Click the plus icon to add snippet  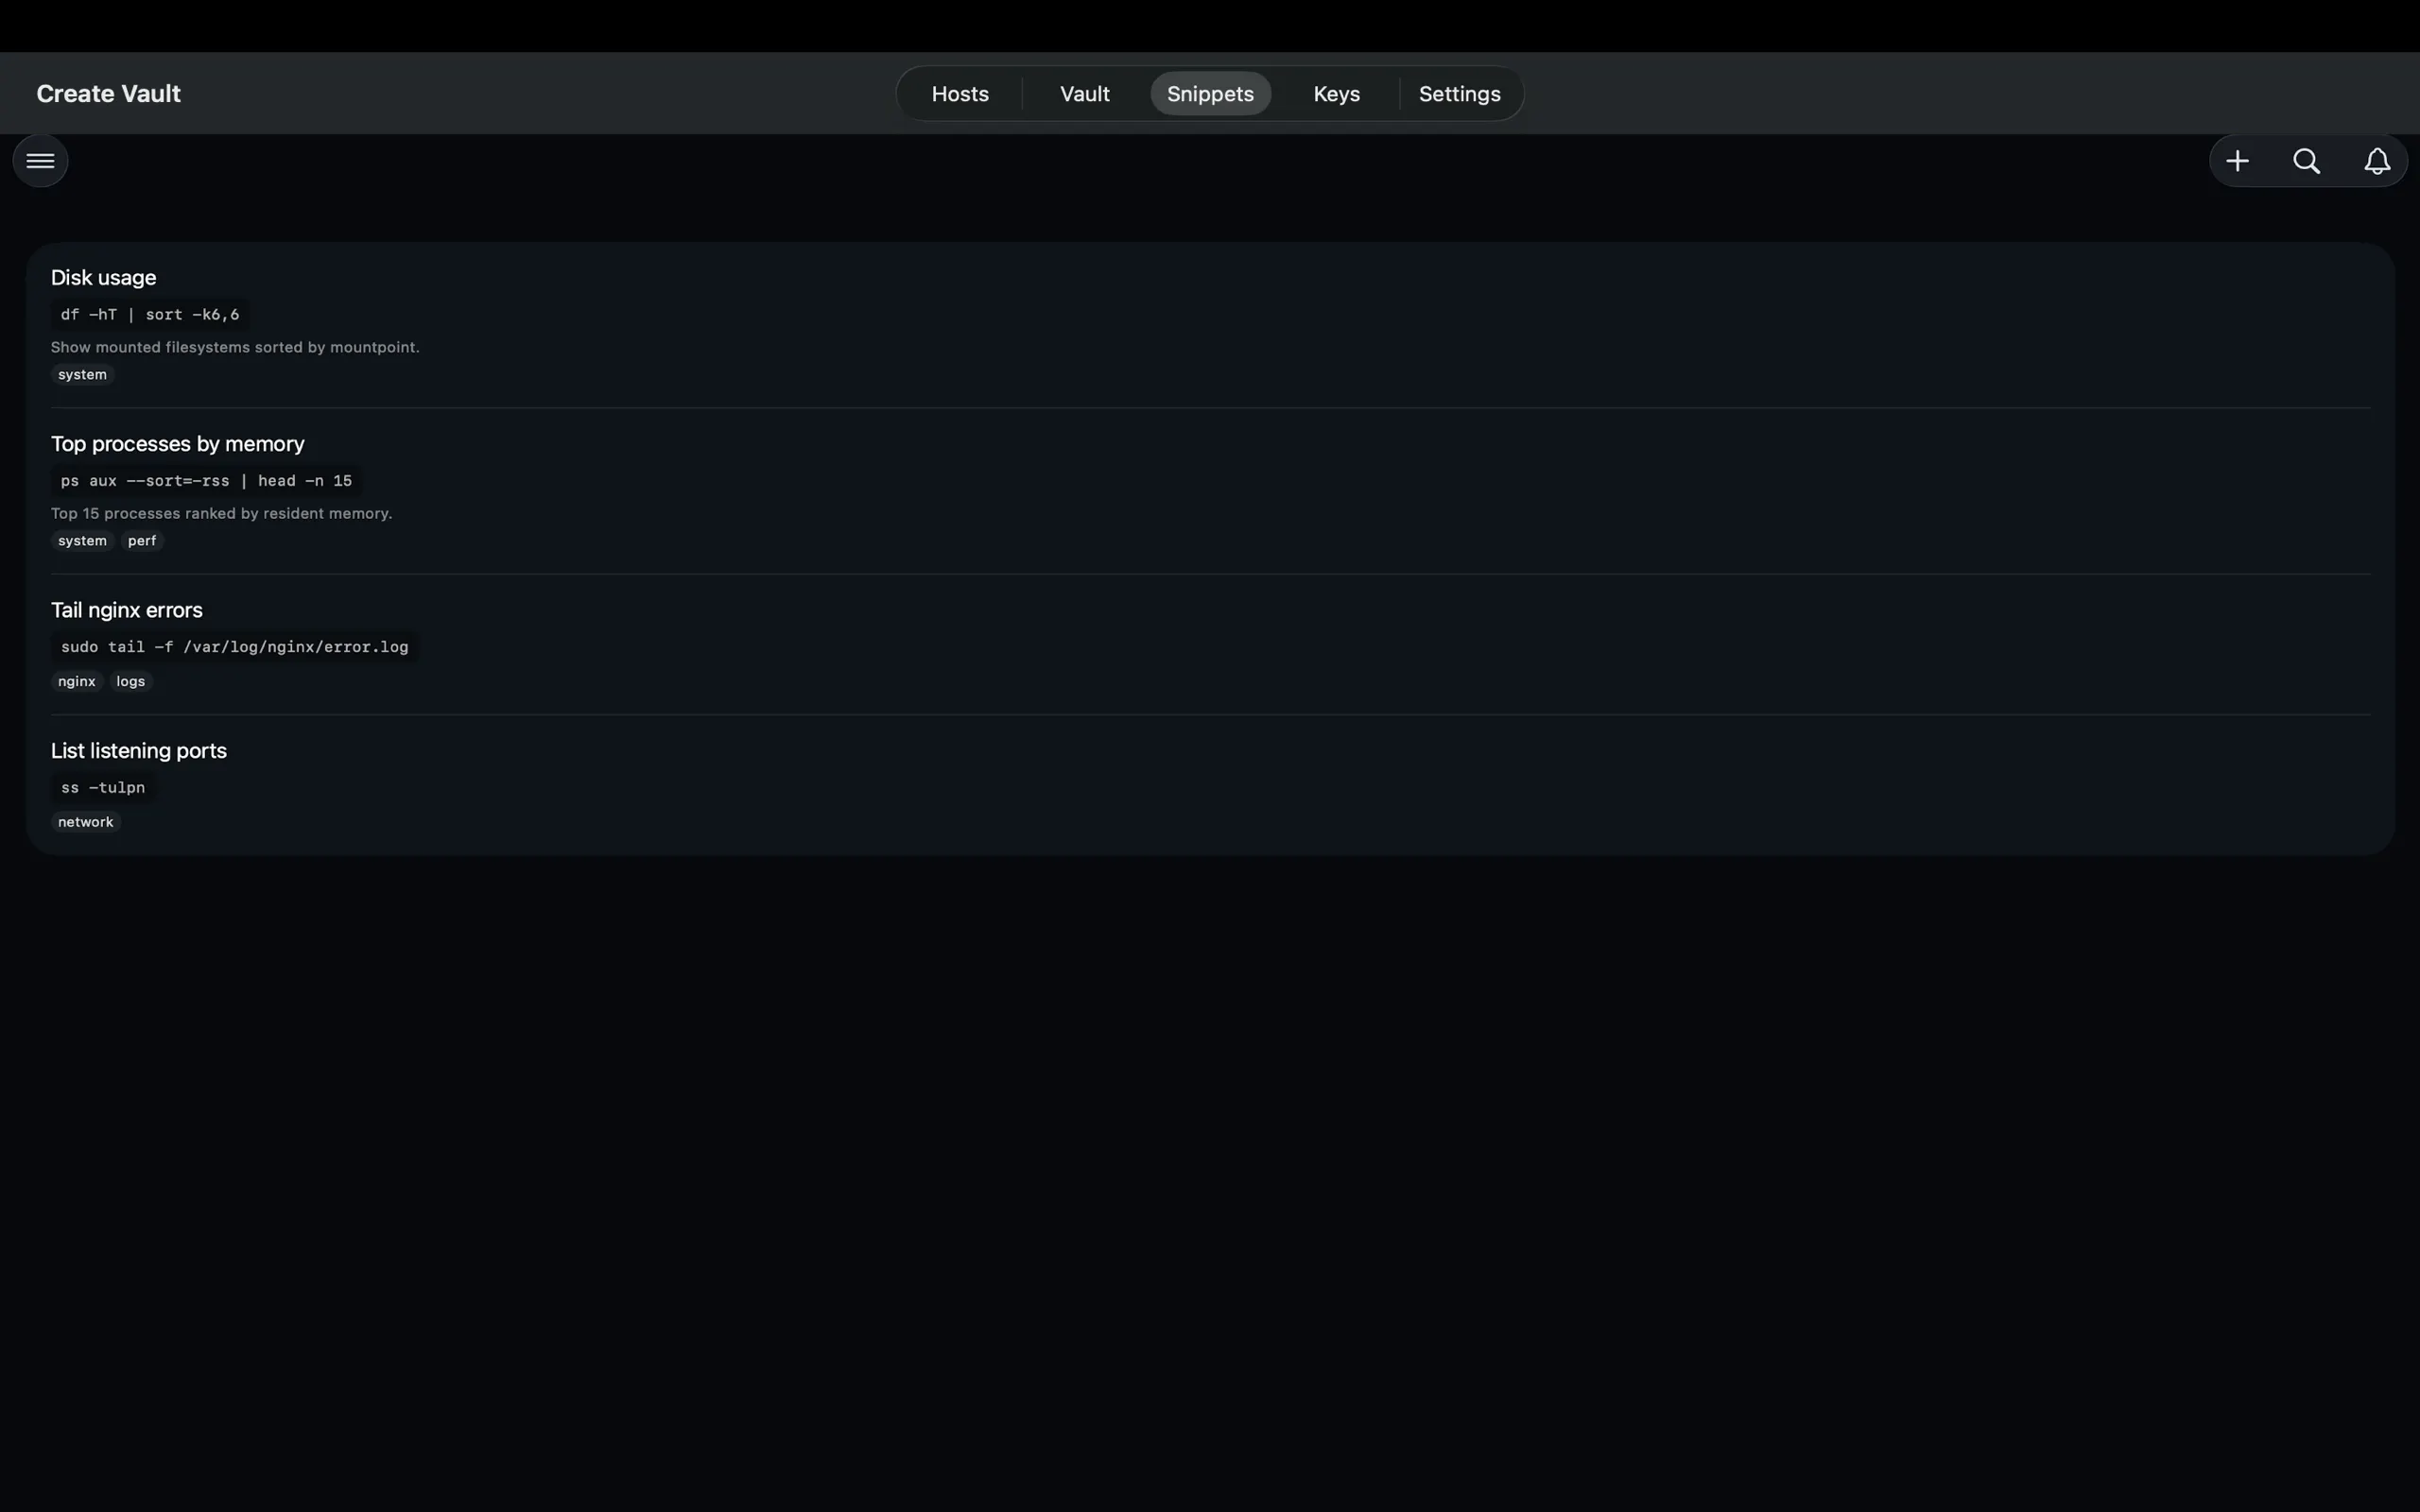2238,161
